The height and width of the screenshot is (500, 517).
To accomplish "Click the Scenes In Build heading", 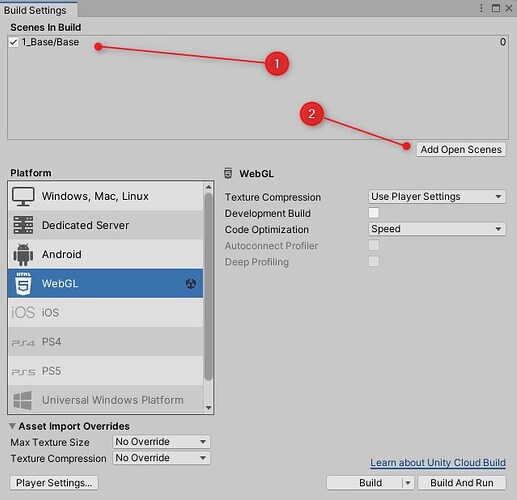I will 46,27.
